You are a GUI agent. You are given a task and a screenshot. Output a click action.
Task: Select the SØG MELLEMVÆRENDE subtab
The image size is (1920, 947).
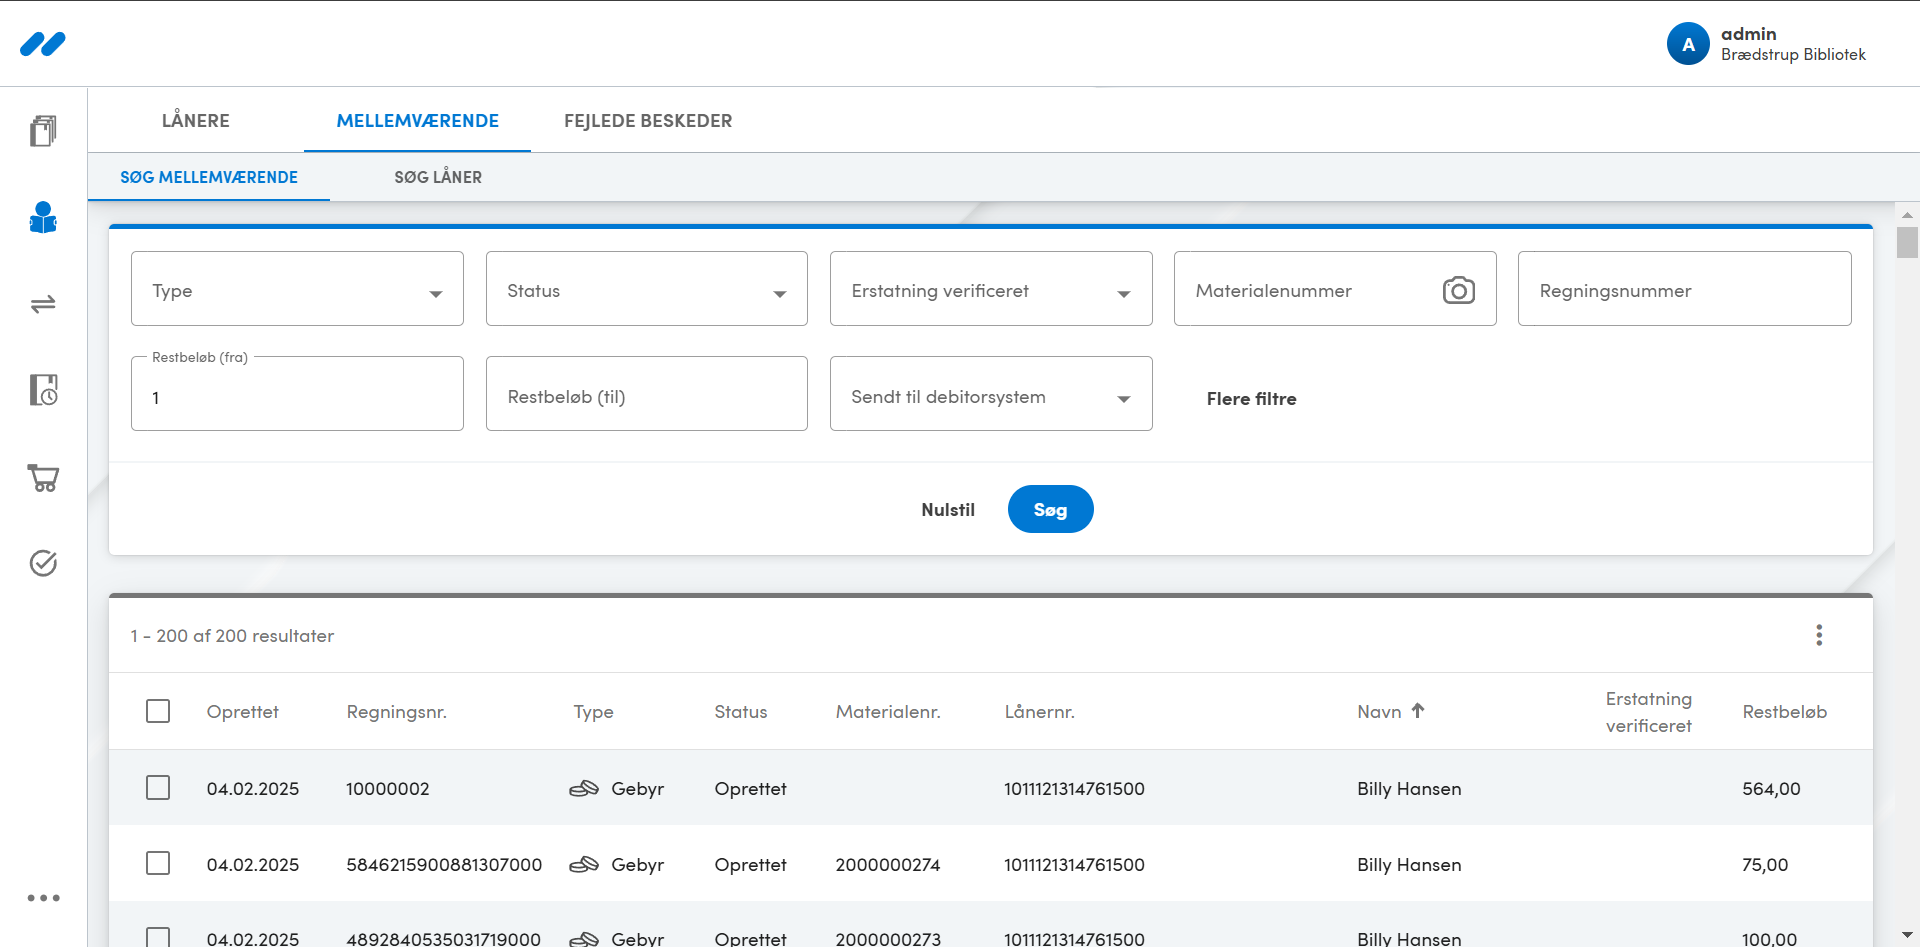point(209,177)
